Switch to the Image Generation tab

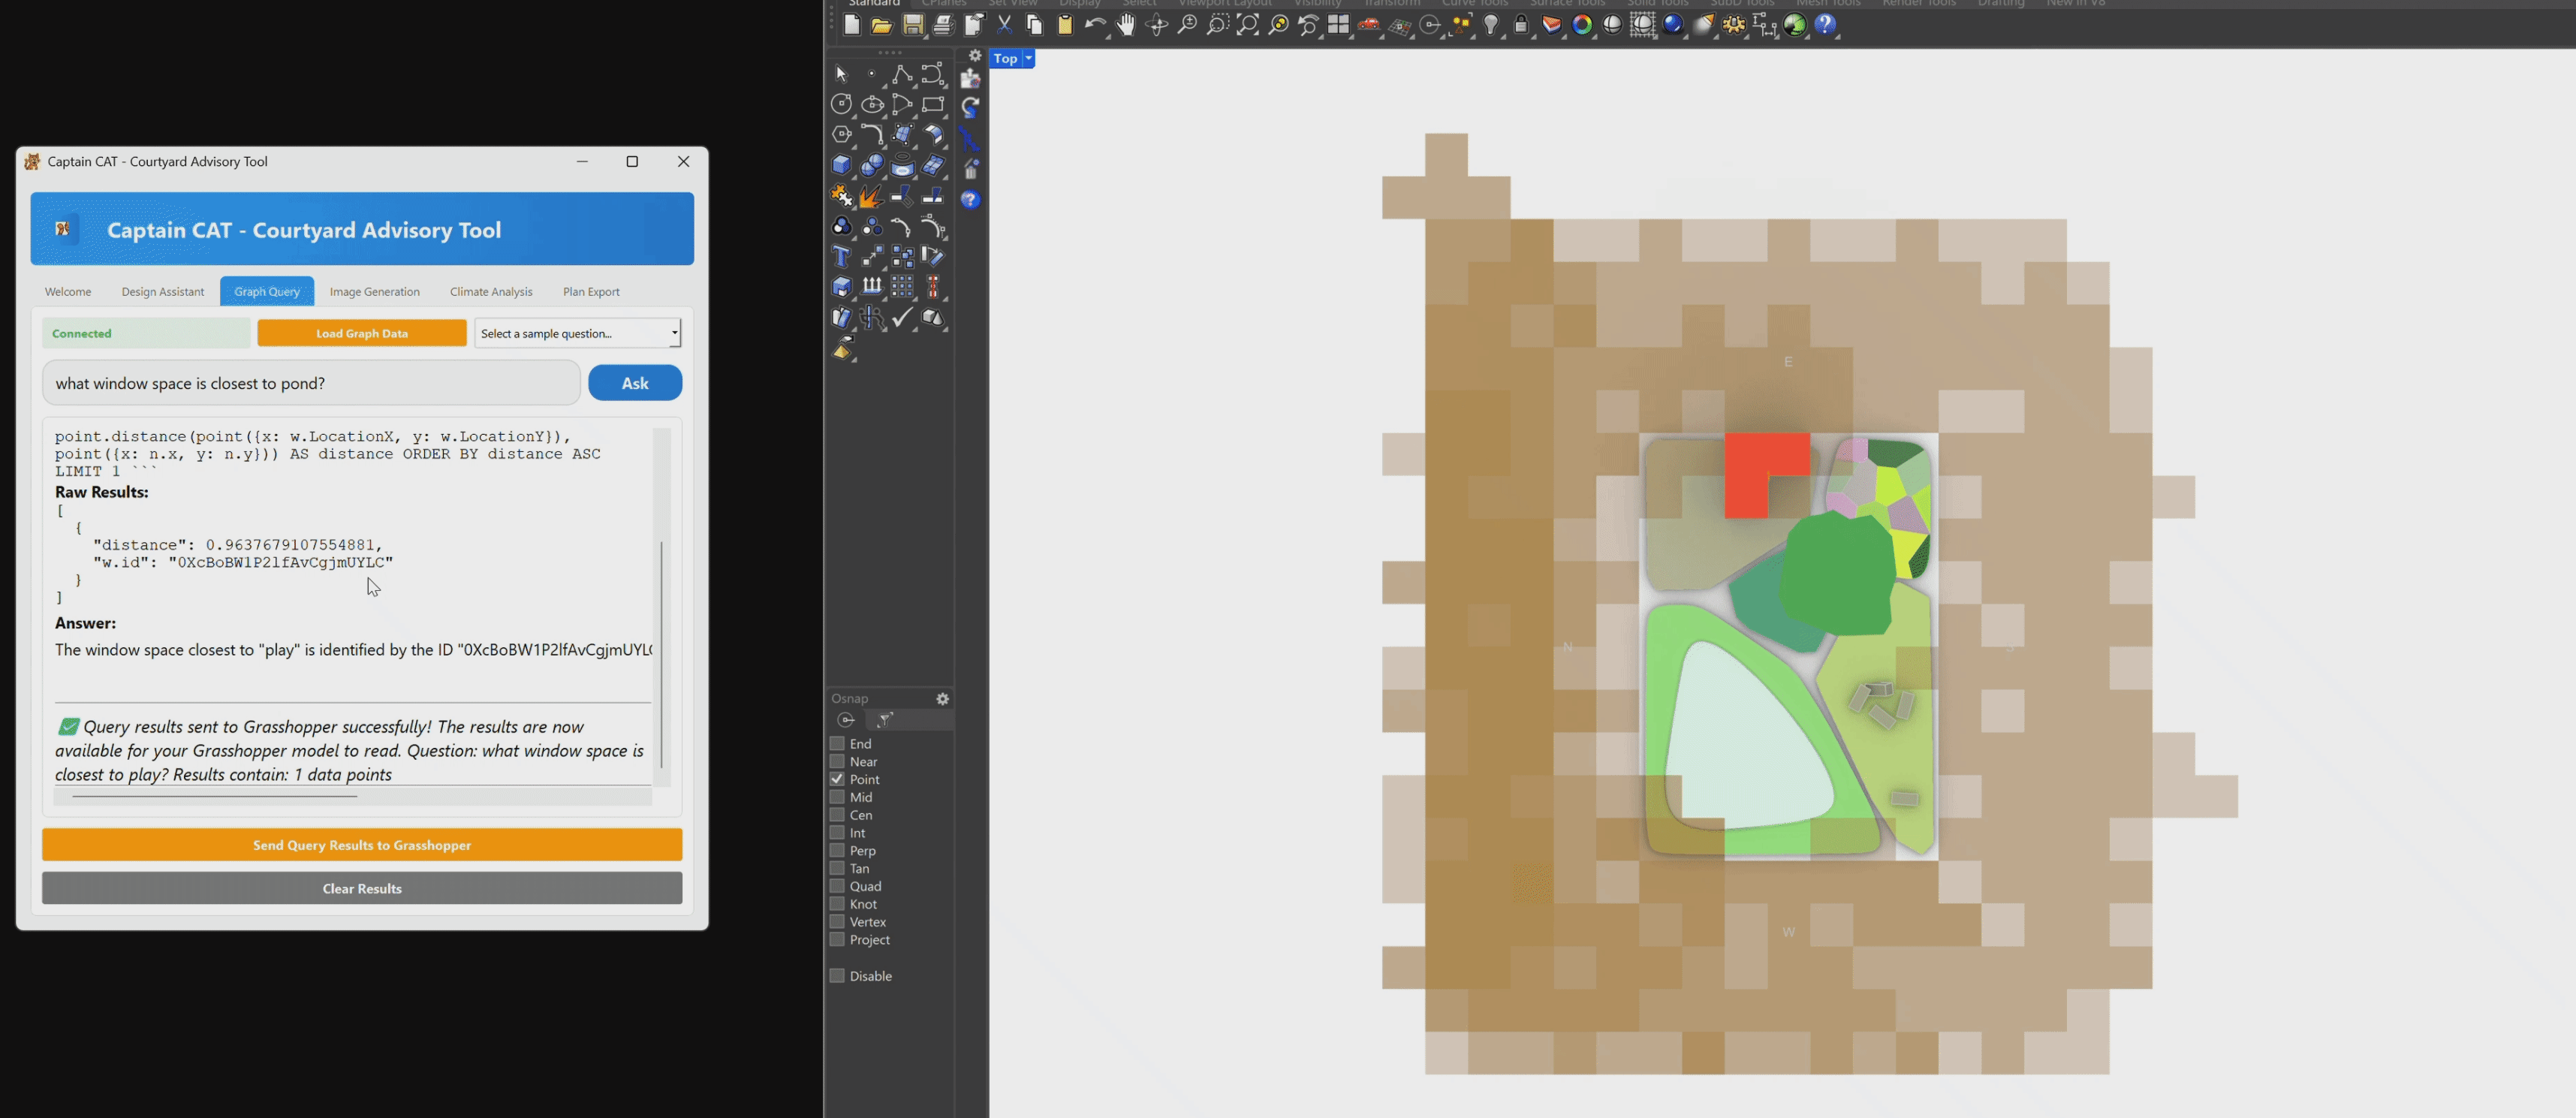(375, 292)
